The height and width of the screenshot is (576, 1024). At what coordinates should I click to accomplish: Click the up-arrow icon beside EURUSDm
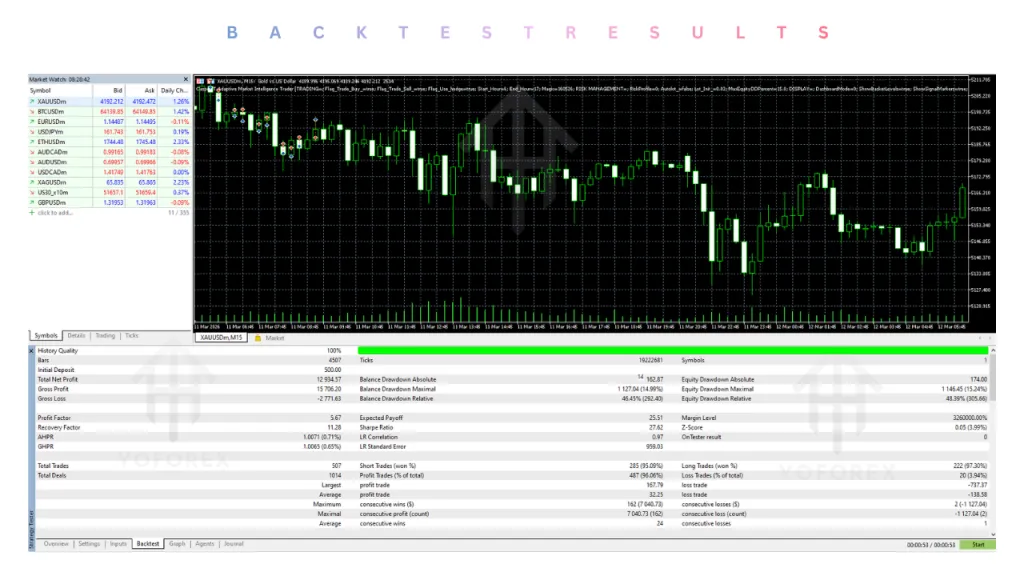tap(32, 122)
